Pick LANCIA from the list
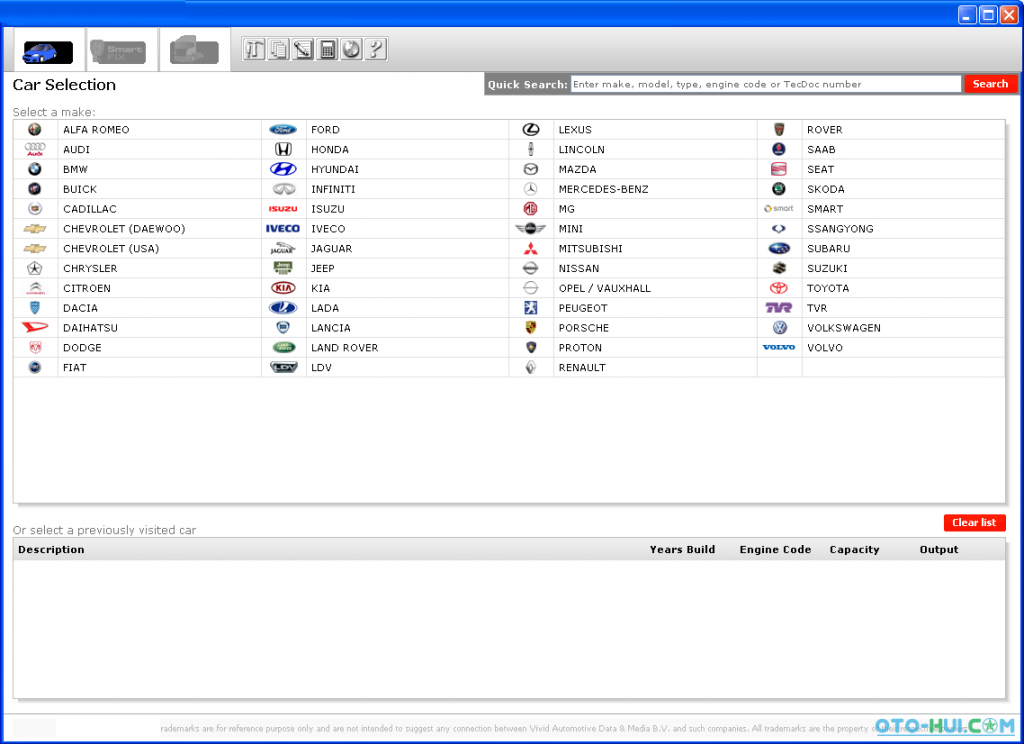 pyautogui.click(x=330, y=328)
